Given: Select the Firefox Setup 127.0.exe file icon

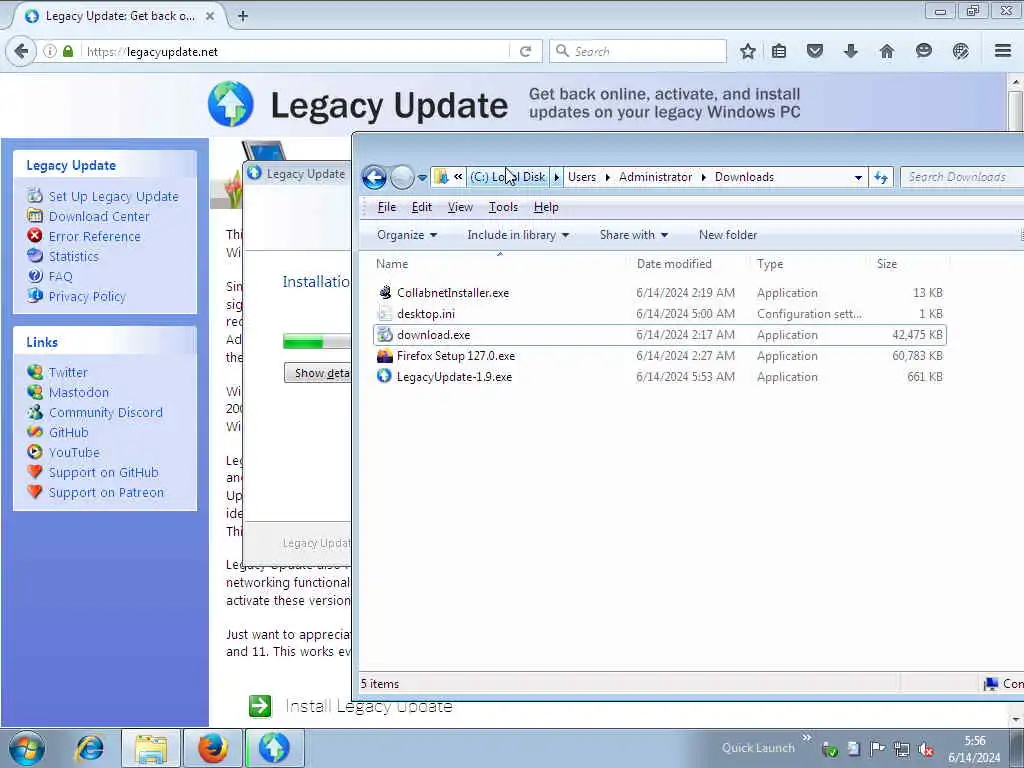Looking at the screenshot, I should point(385,356).
